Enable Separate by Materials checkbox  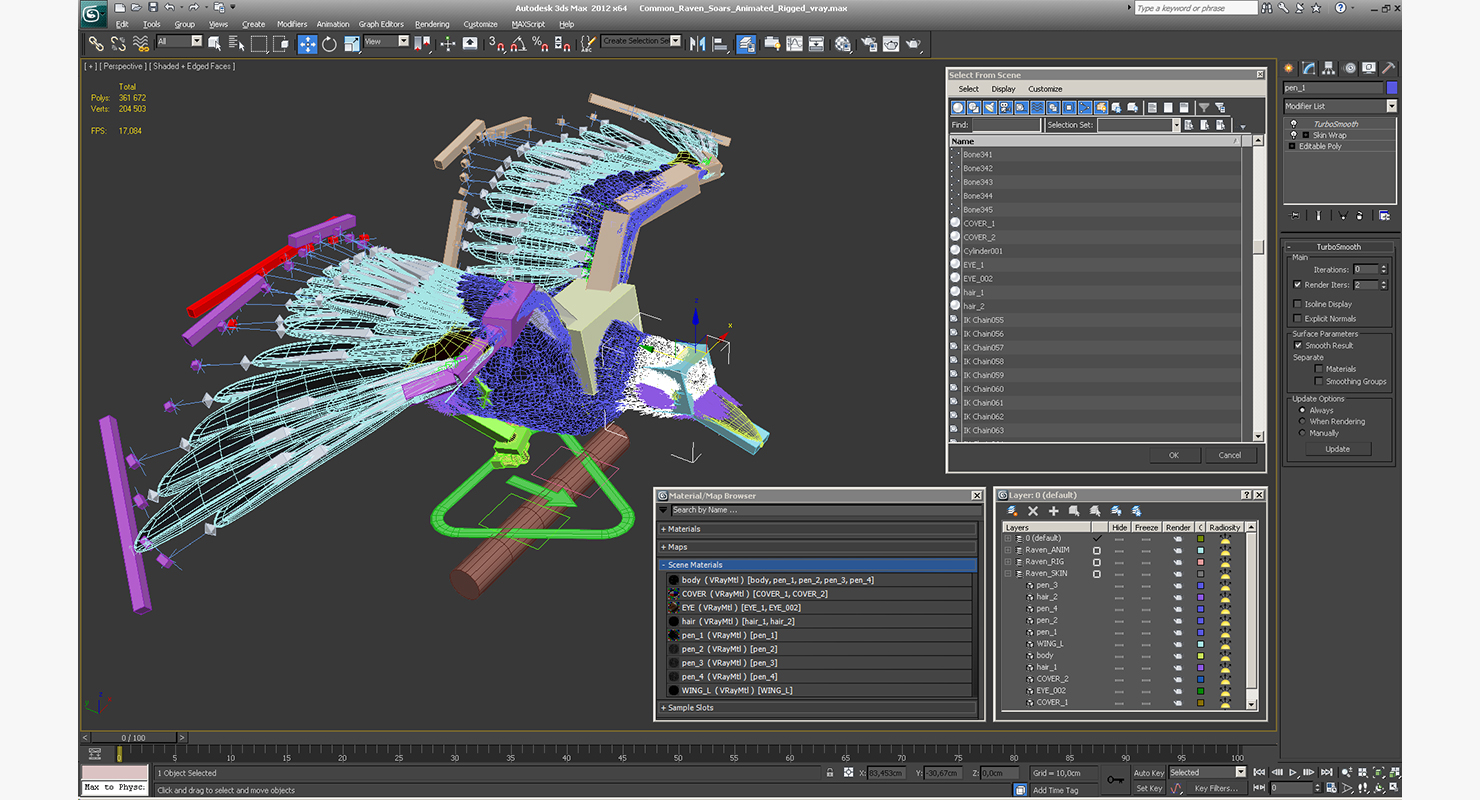[1319, 369]
